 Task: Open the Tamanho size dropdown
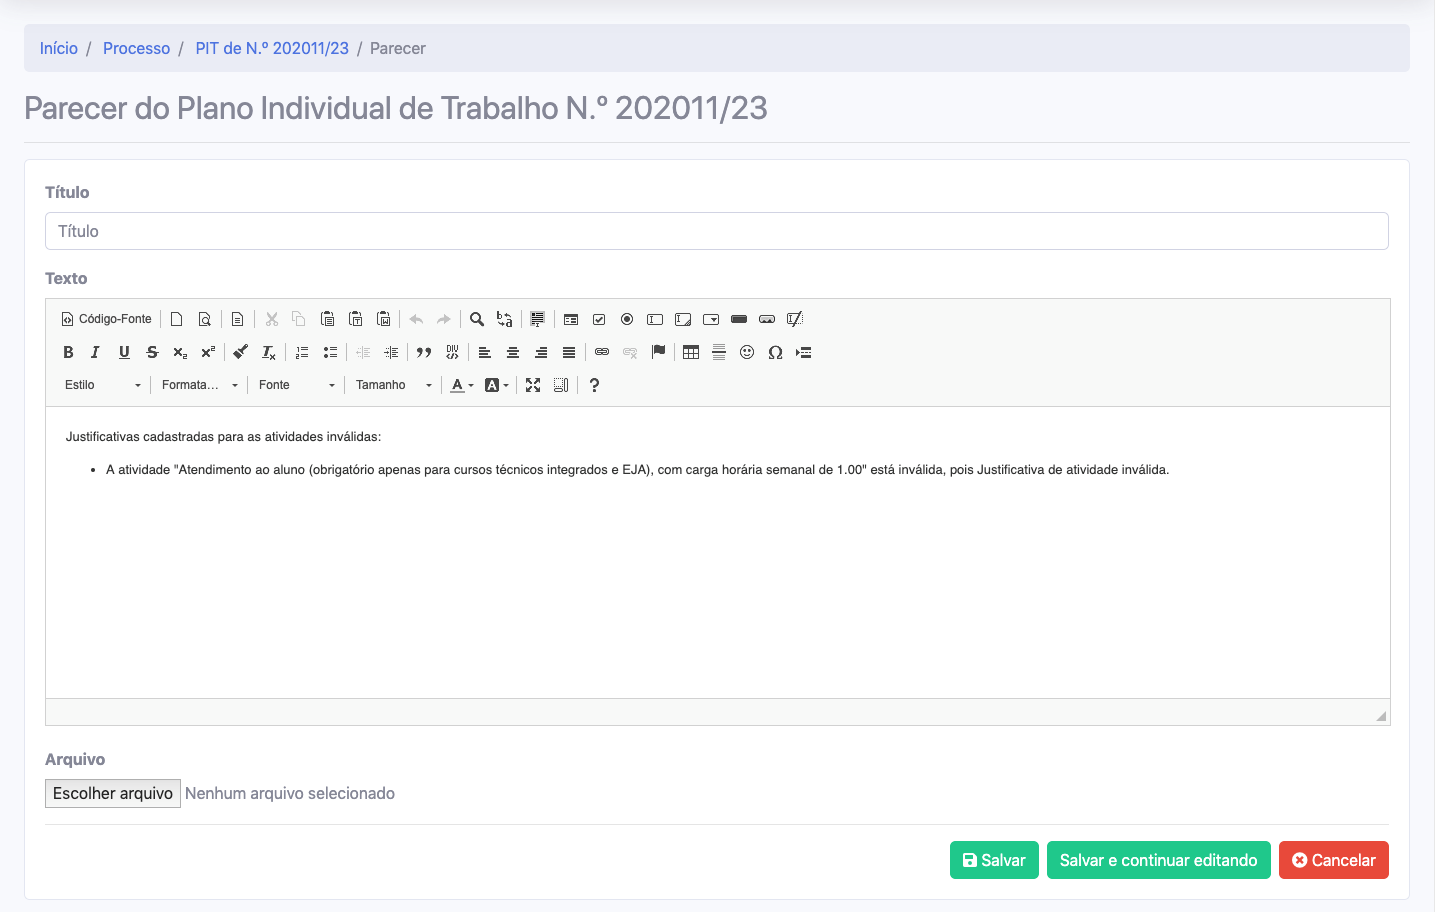[x=393, y=385]
